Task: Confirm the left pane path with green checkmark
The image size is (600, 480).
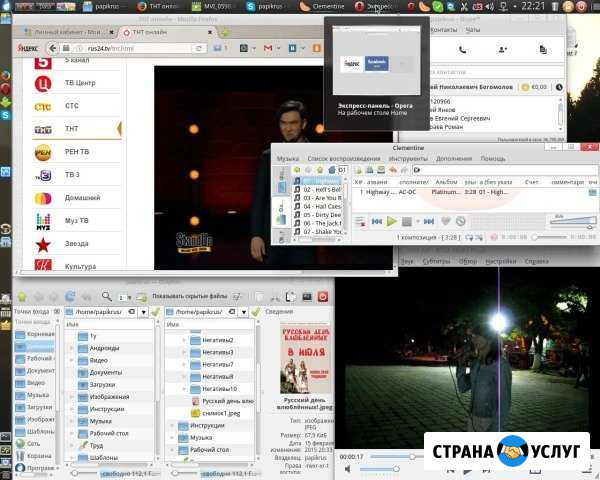Action: tap(155, 312)
